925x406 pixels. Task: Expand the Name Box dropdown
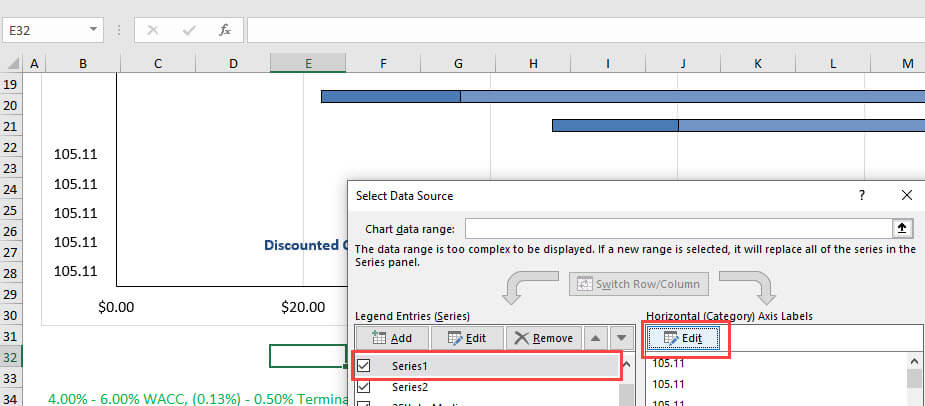pos(94,30)
